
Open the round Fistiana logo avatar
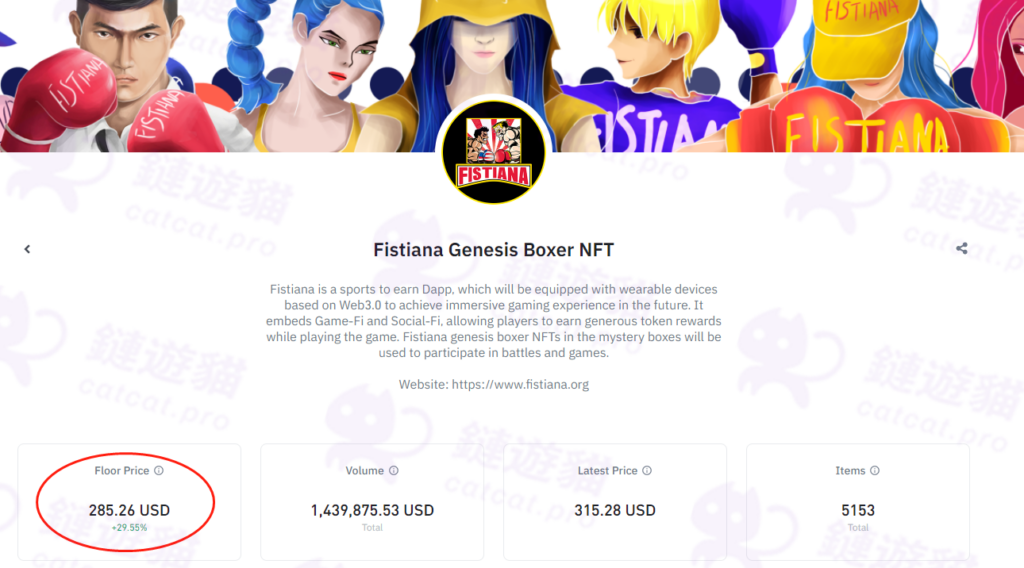[494, 152]
